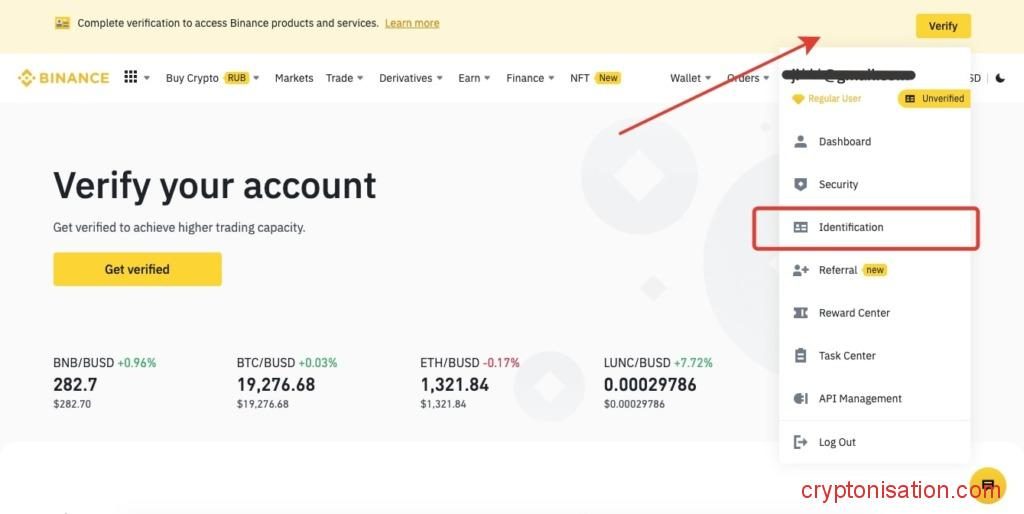
Task: Expand the Derivatives dropdown menu
Action: click(412, 78)
